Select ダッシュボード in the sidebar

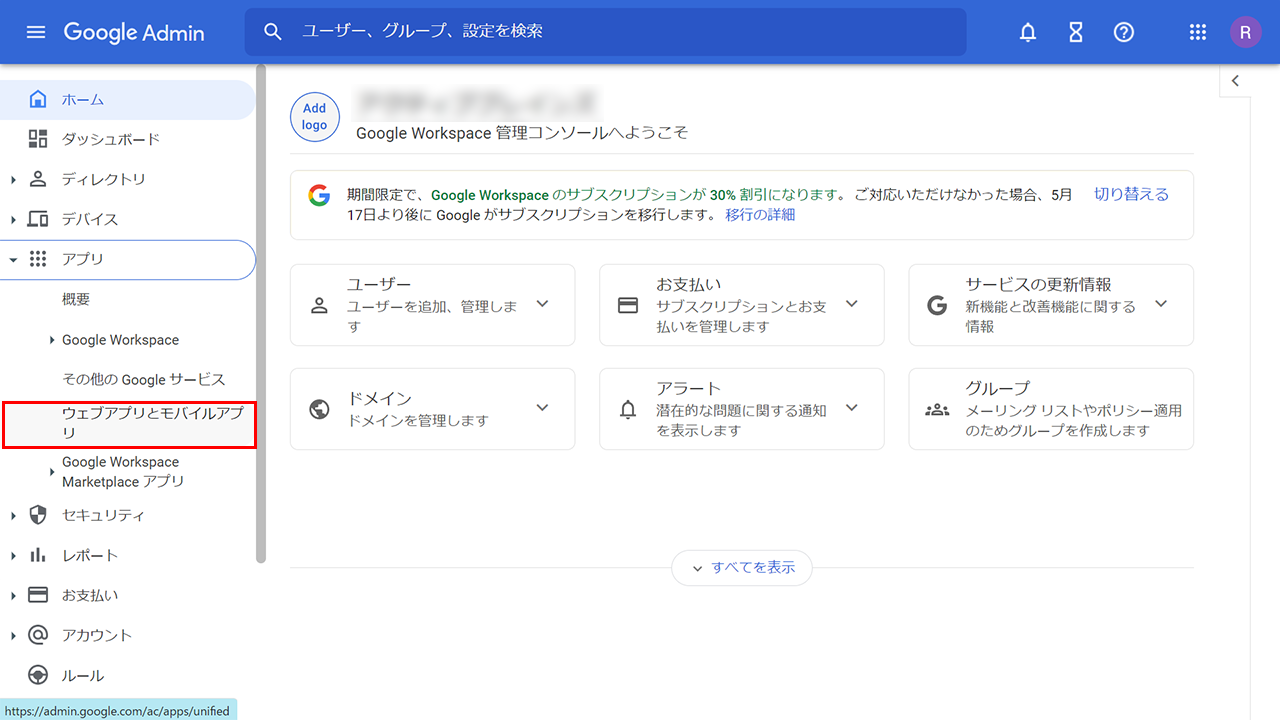[110, 140]
